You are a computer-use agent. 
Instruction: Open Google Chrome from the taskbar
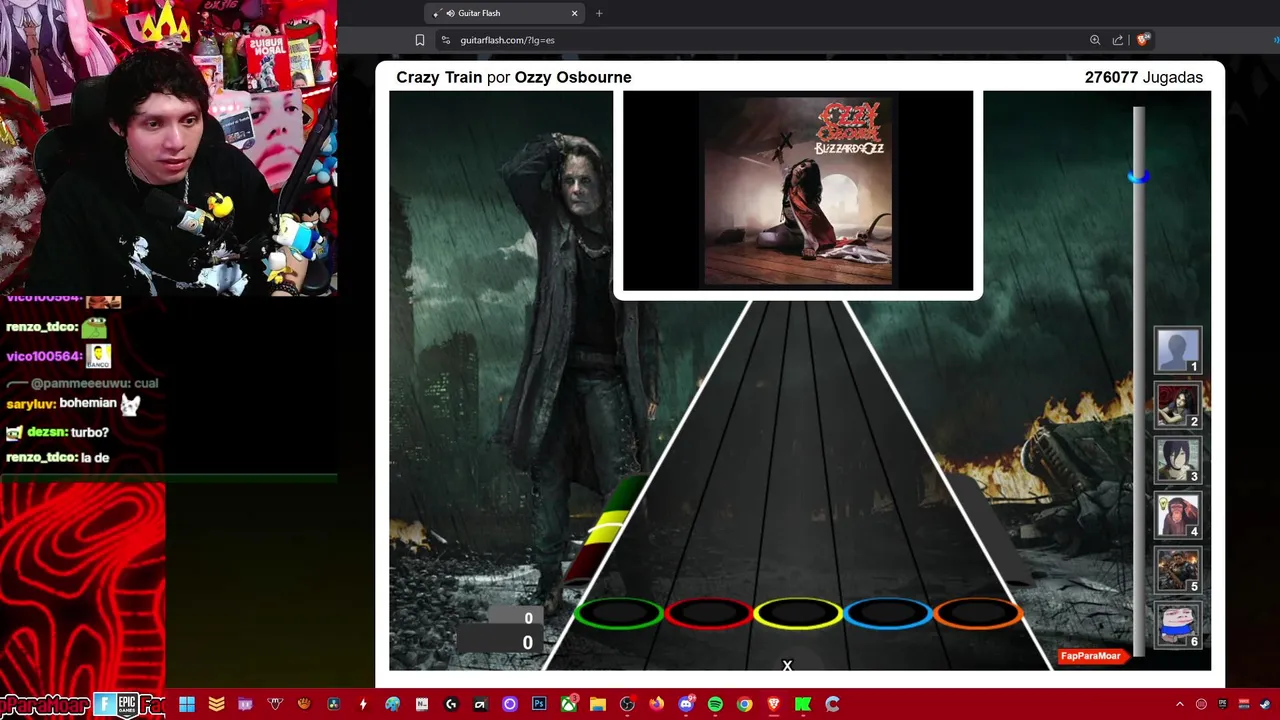[744, 704]
